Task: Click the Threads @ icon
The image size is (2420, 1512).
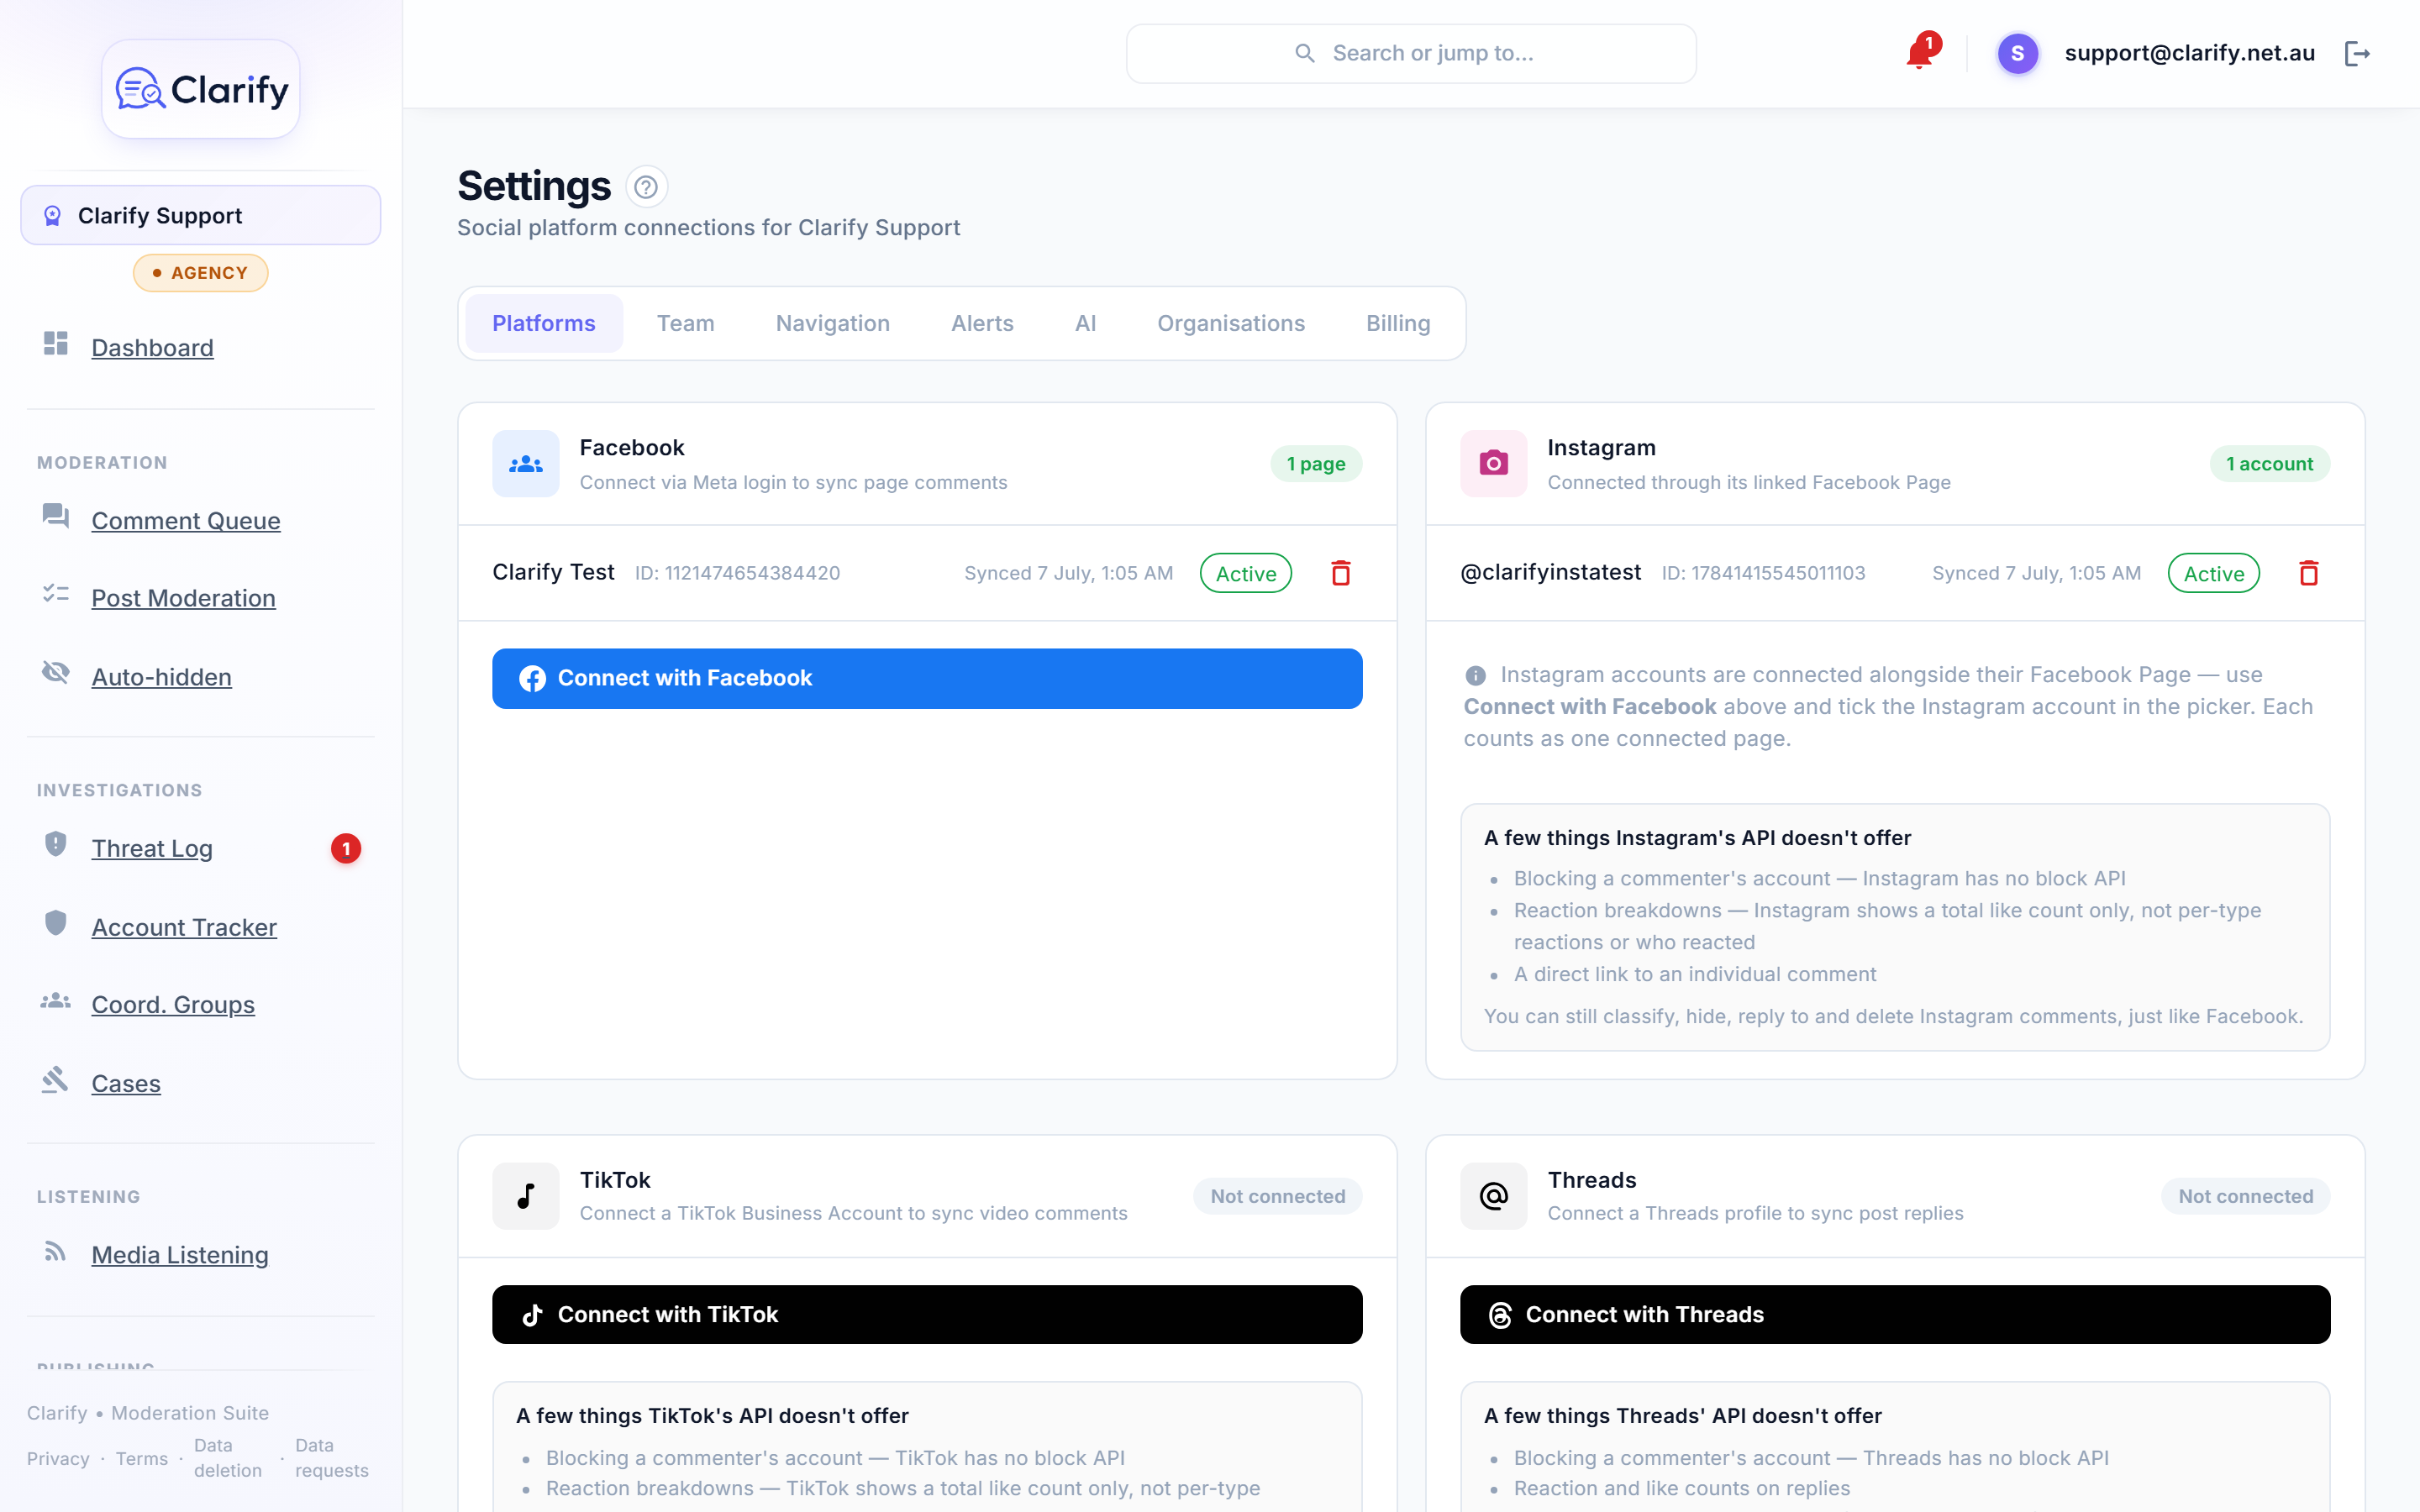Action: tap(1494, 1196)
